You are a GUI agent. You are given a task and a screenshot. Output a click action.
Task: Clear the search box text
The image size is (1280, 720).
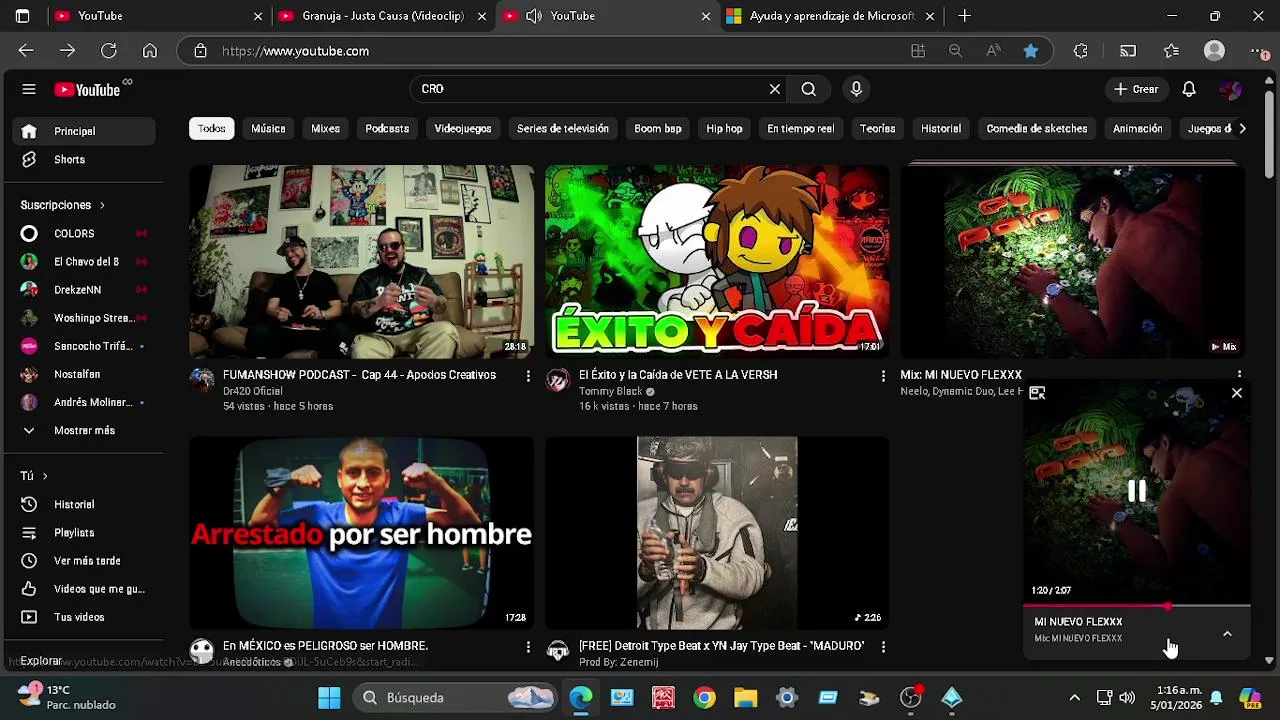tap(775, 89)
